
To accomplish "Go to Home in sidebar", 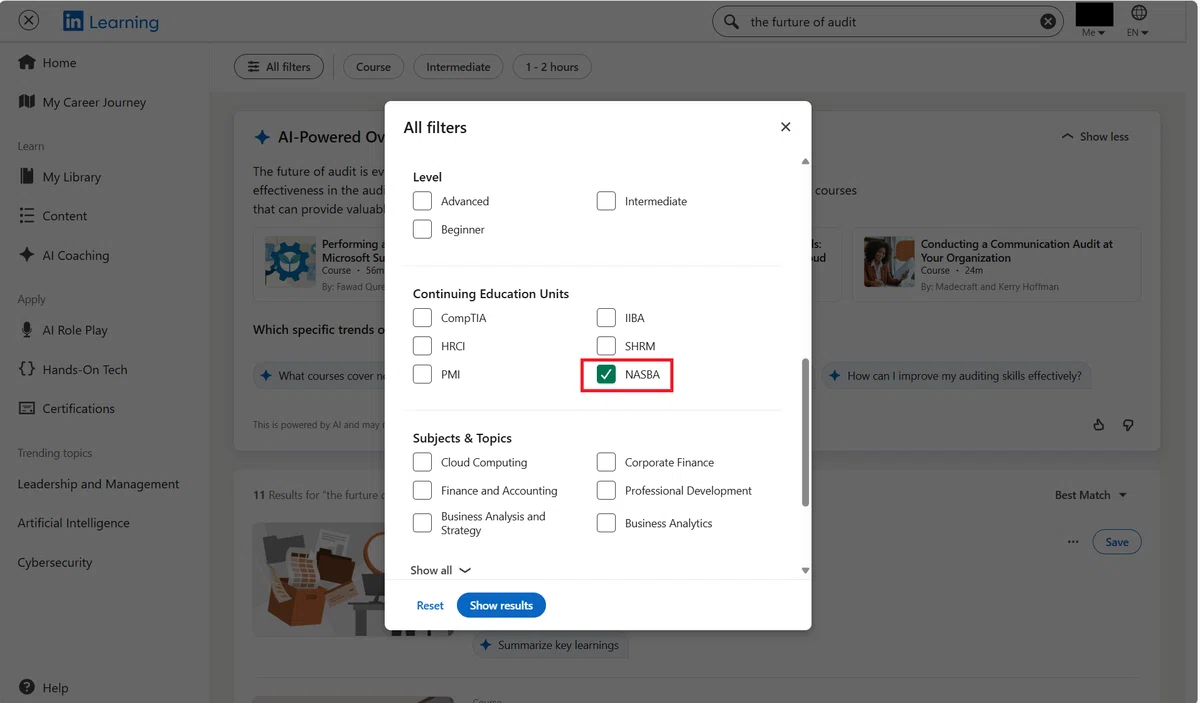I will (48, 62).
